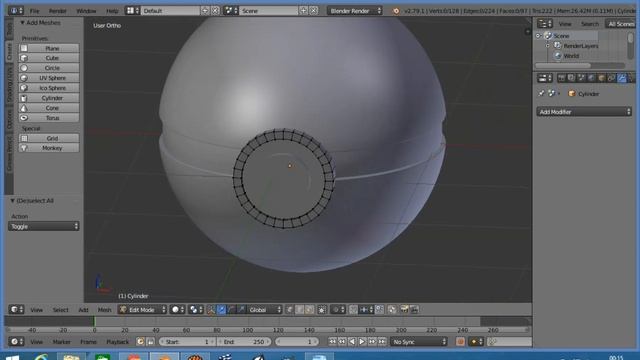Switch to face select mode
The image size is (640, 360).
point(309,310)
